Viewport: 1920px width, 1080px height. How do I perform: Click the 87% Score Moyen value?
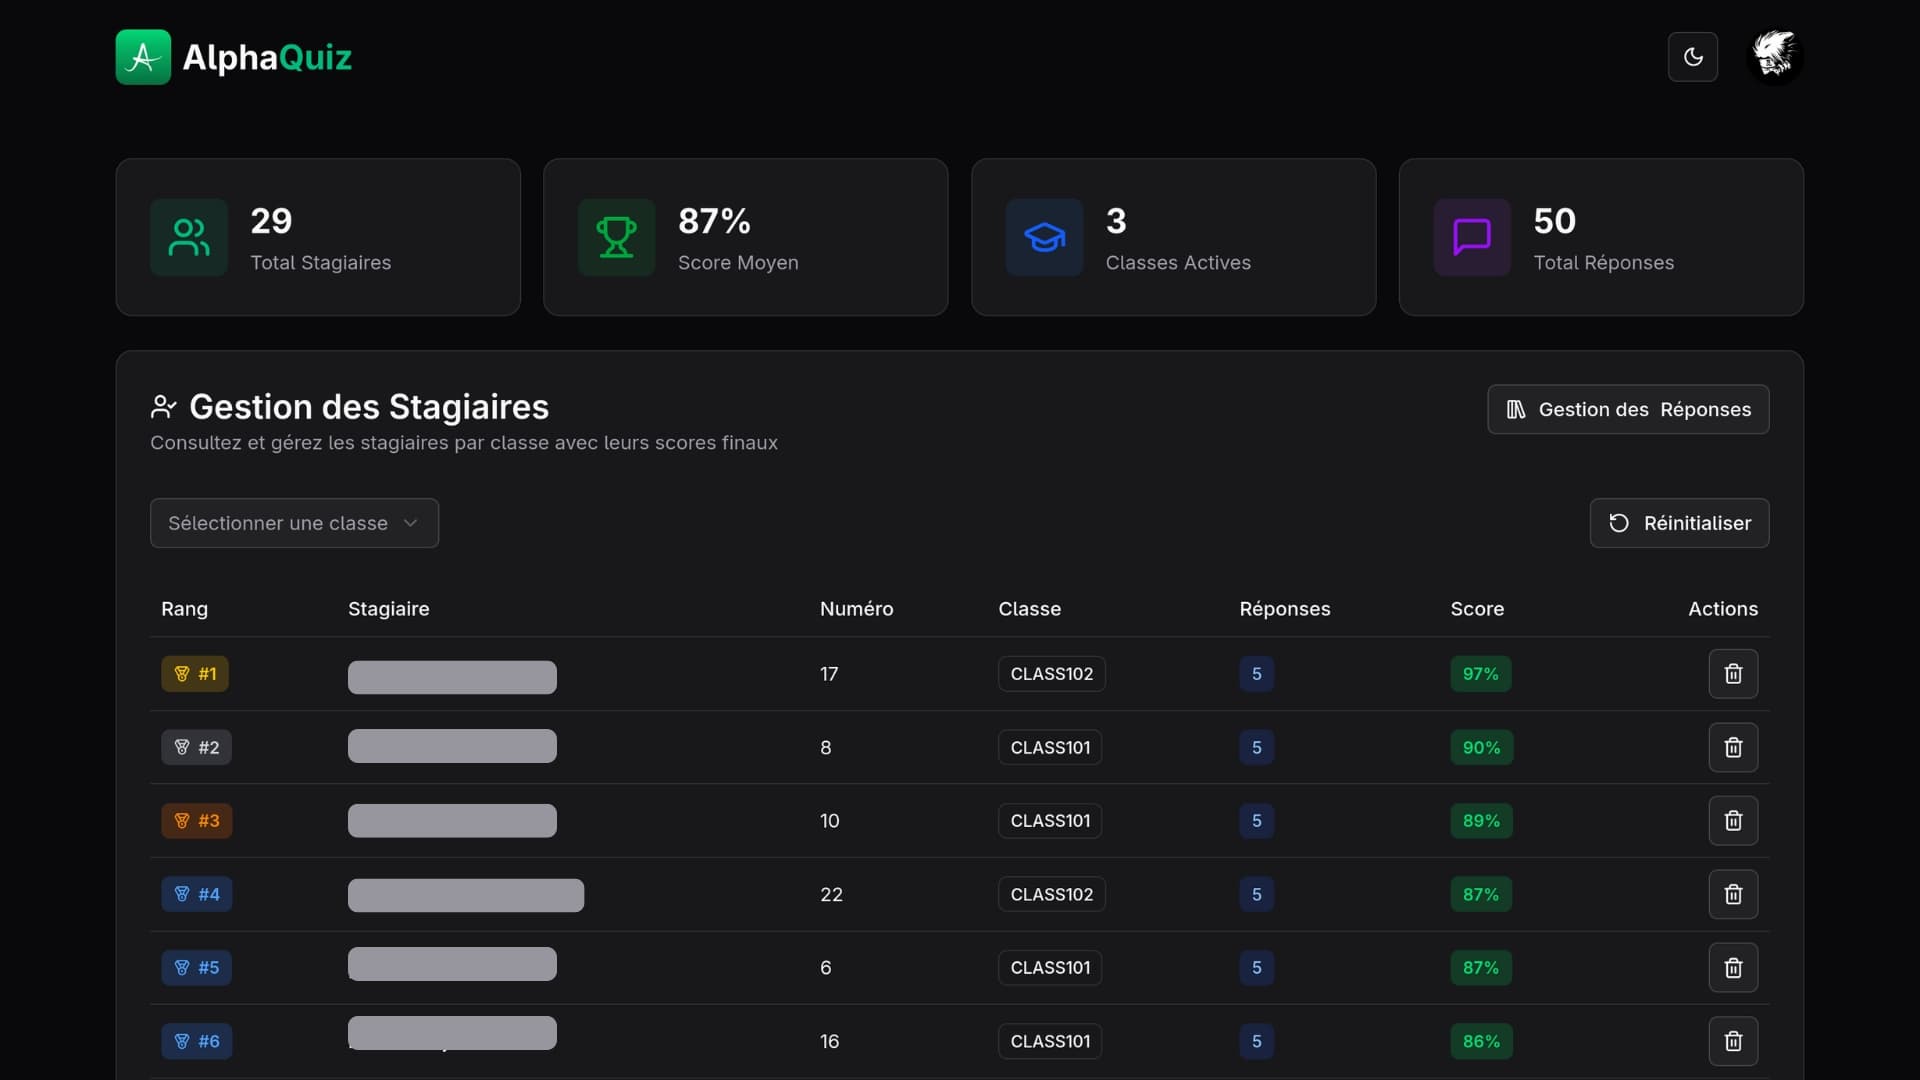[714, 221]
